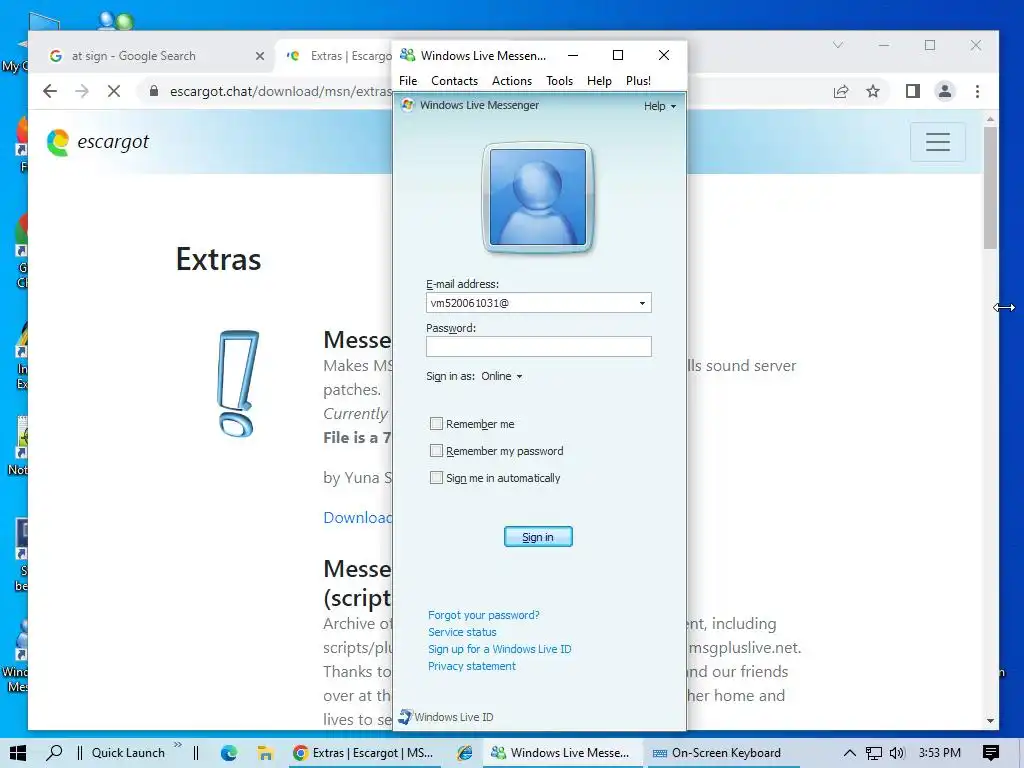Show hidden system tray icons
1024x768 pixels.
point(849,753)
